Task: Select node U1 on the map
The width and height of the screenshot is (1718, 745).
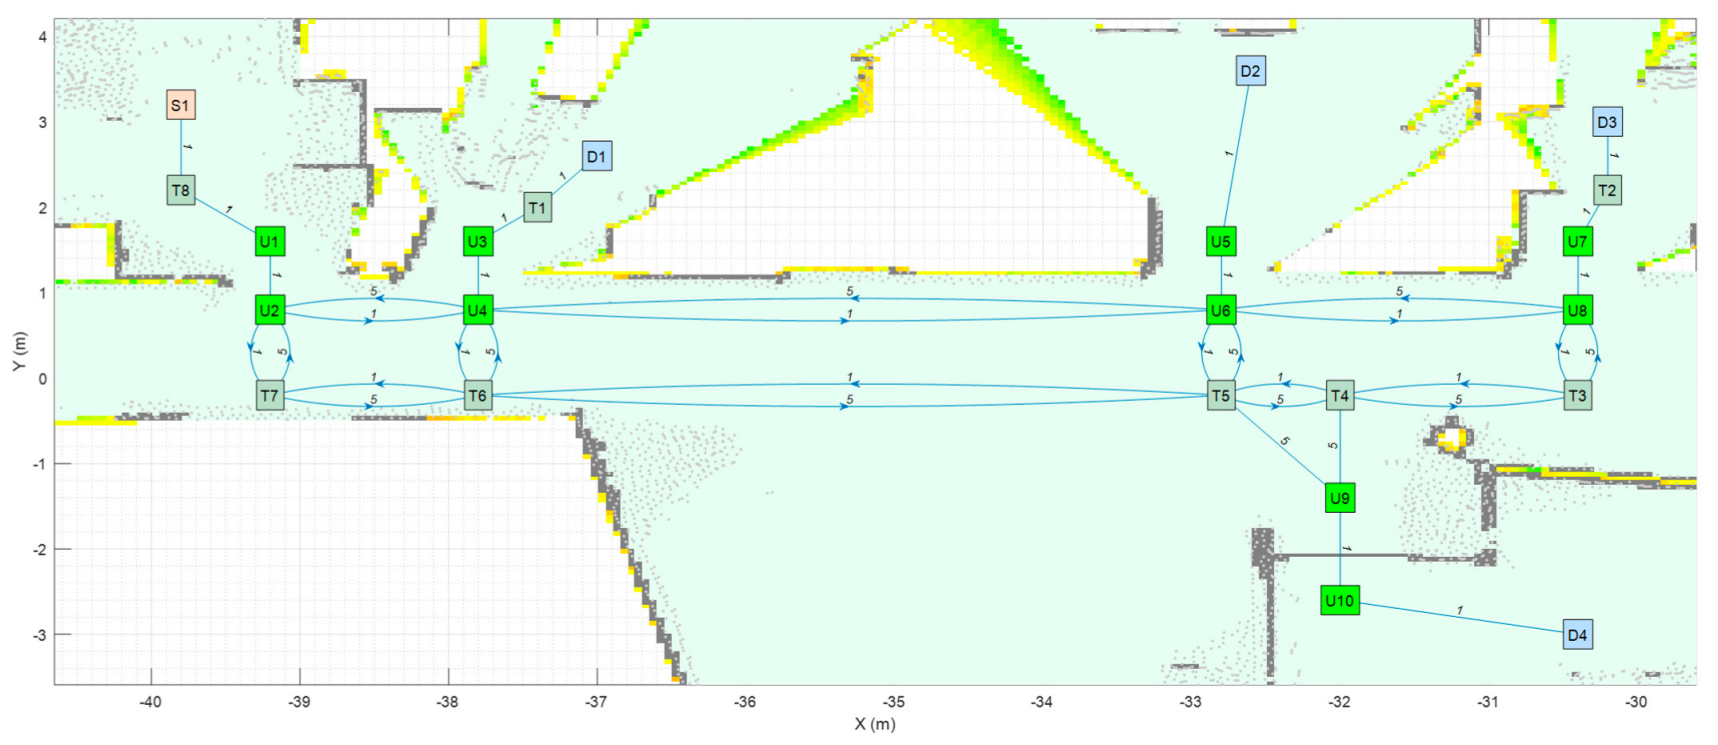Action: coord(269,241)
